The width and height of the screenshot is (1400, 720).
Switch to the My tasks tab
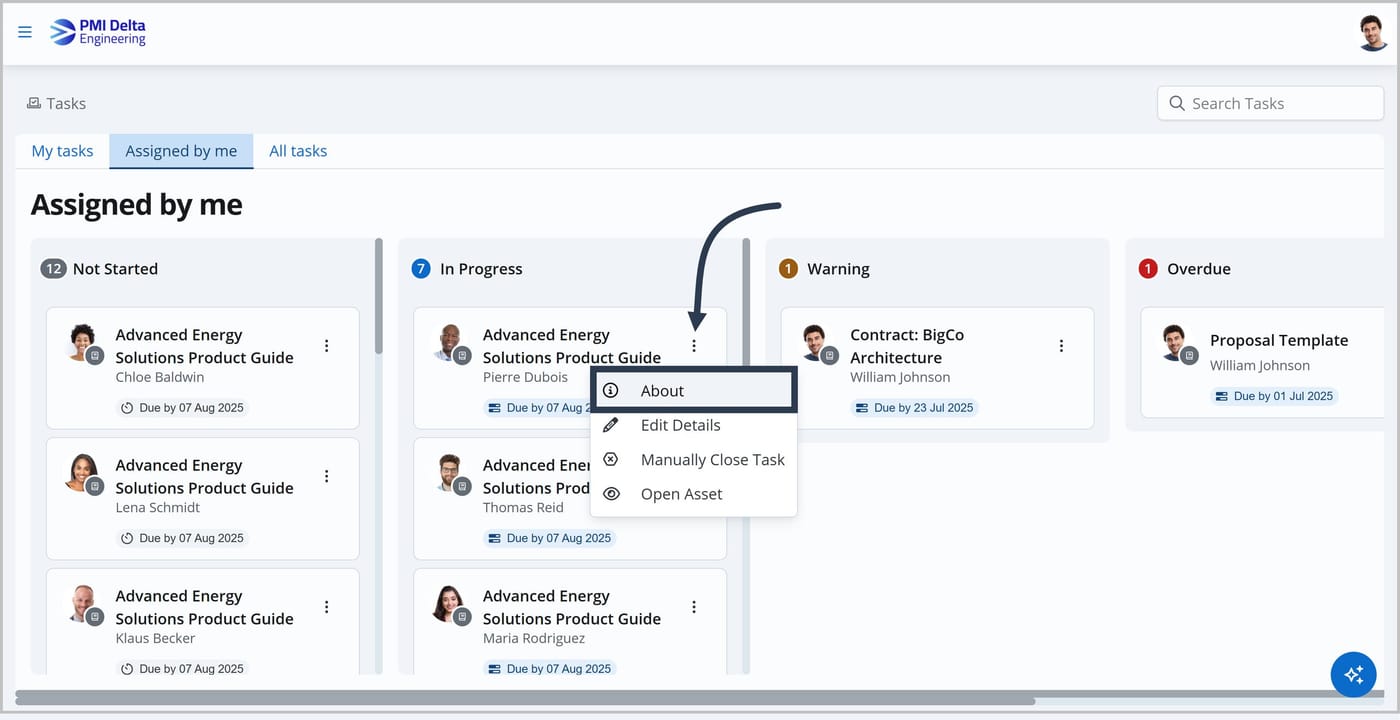tap(62, 151)
